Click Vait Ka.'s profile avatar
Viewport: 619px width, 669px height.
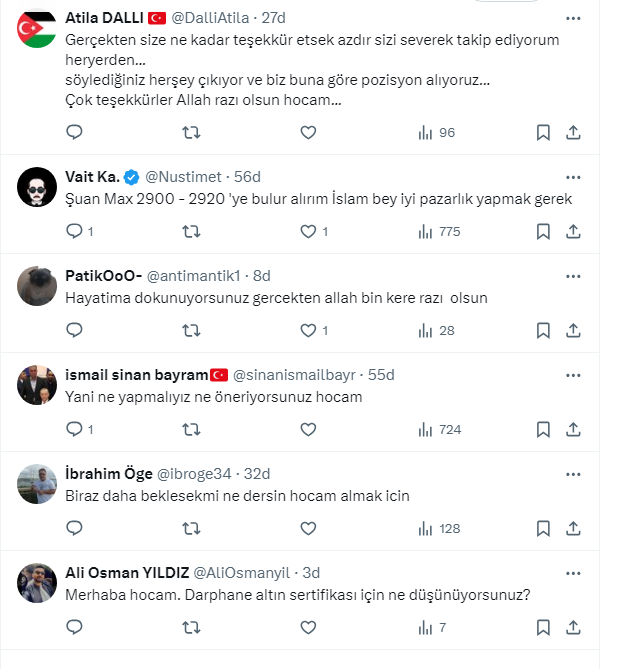[x=36, y=186]
